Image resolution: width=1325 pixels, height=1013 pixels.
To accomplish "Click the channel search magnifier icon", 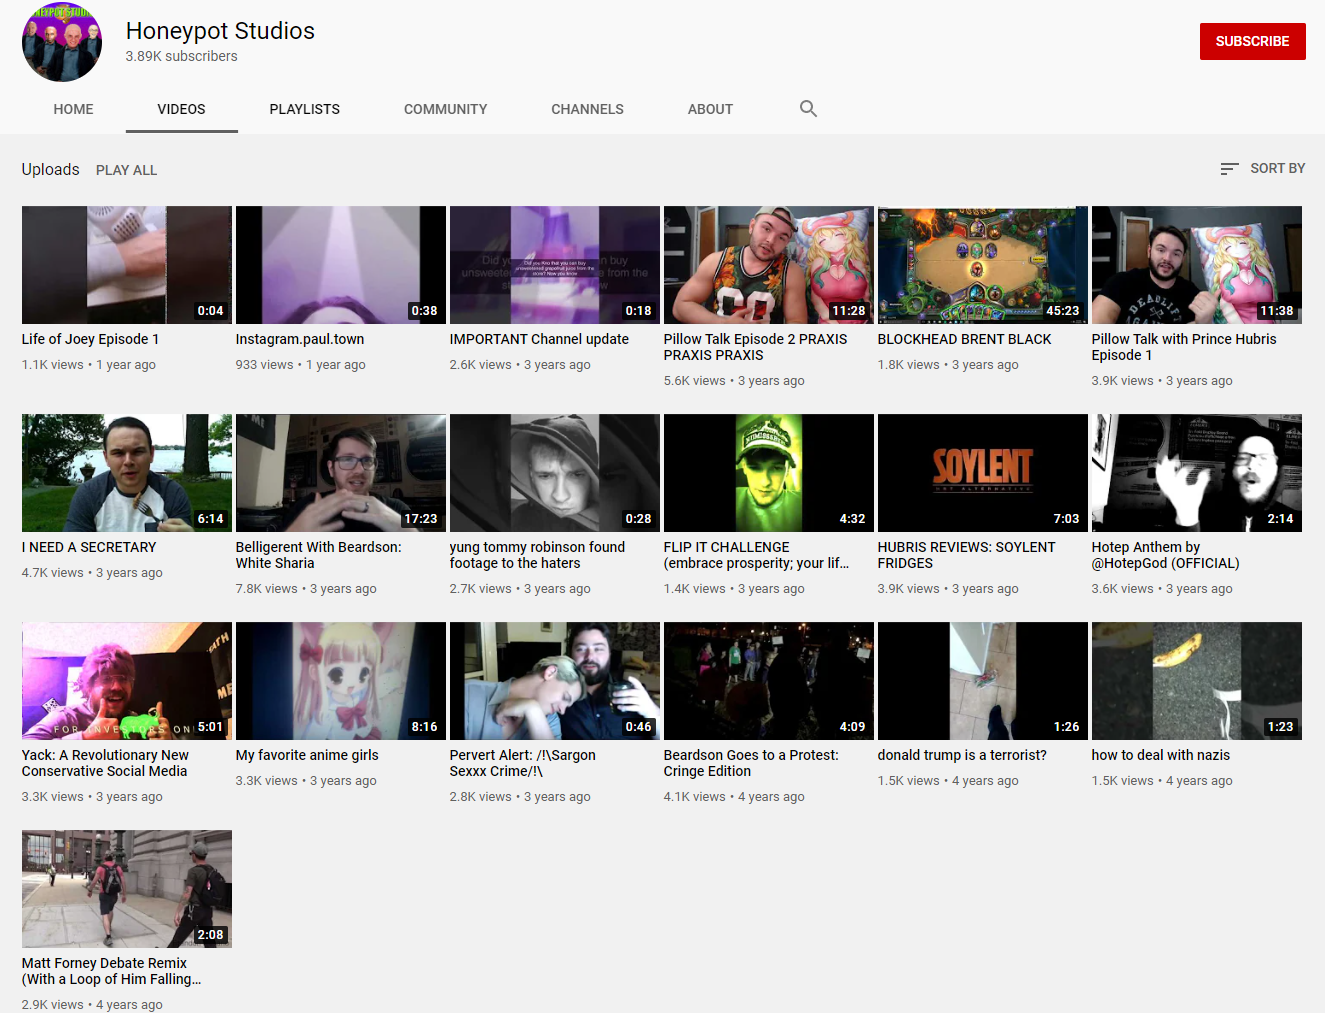I will [808, 109].
